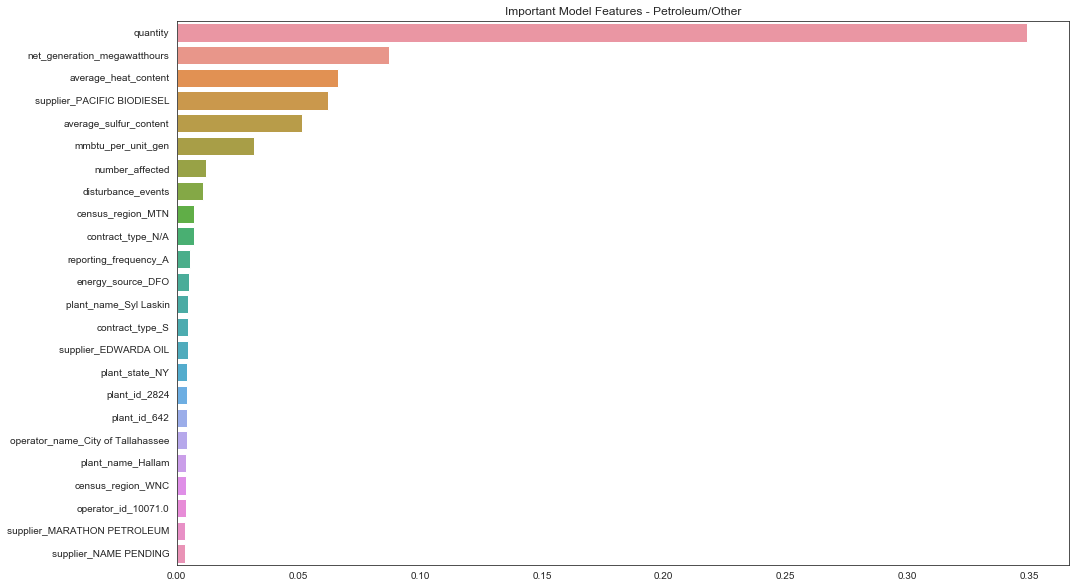Click the 'supplier_MARATHON PETROLEUM' label

[88, 531]
